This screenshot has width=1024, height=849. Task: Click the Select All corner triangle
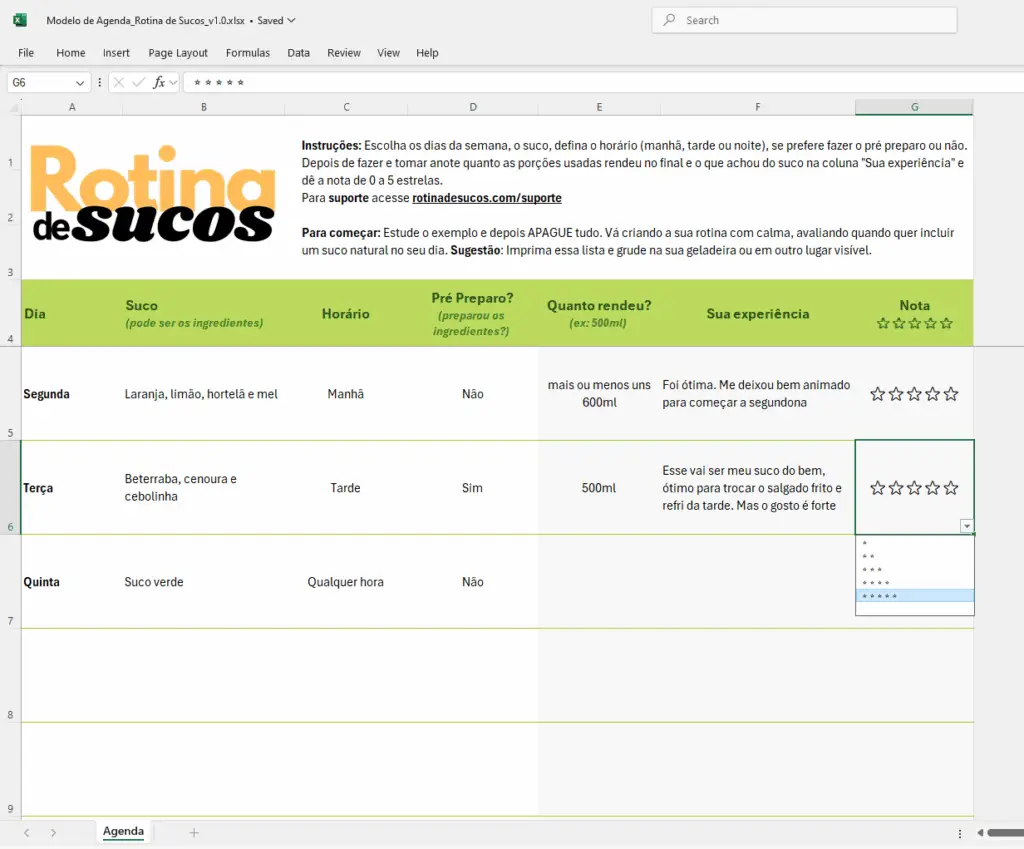click(14, 108)
